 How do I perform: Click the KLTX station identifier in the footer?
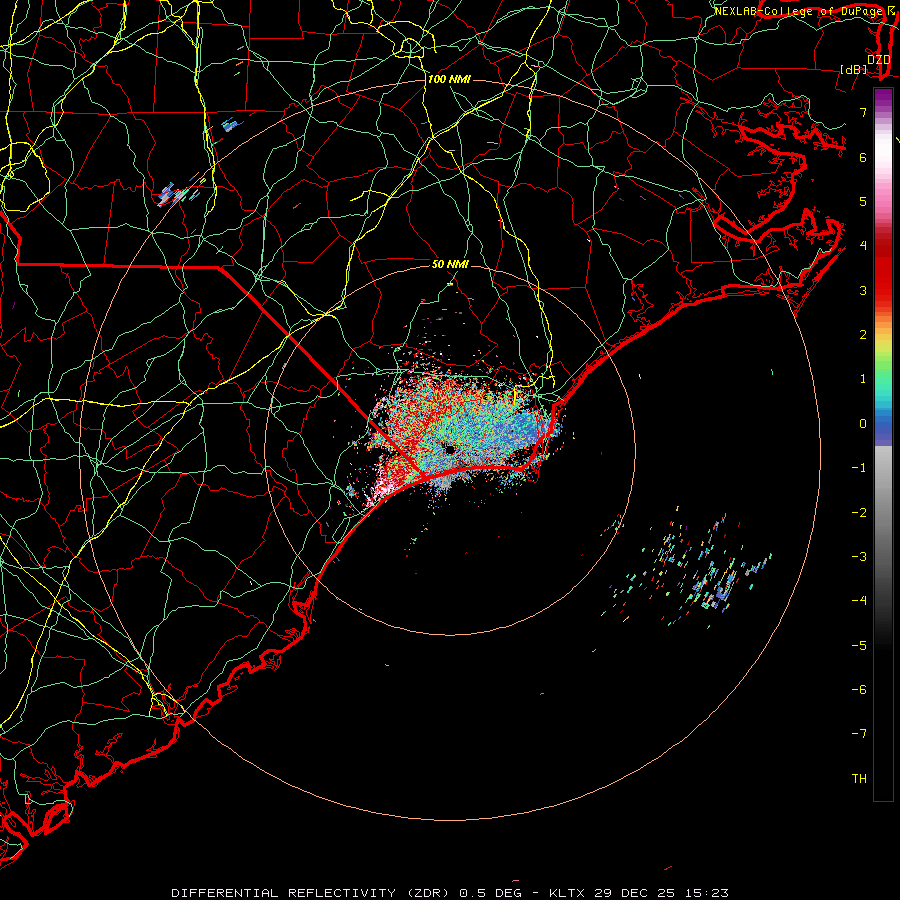(567, 893)
